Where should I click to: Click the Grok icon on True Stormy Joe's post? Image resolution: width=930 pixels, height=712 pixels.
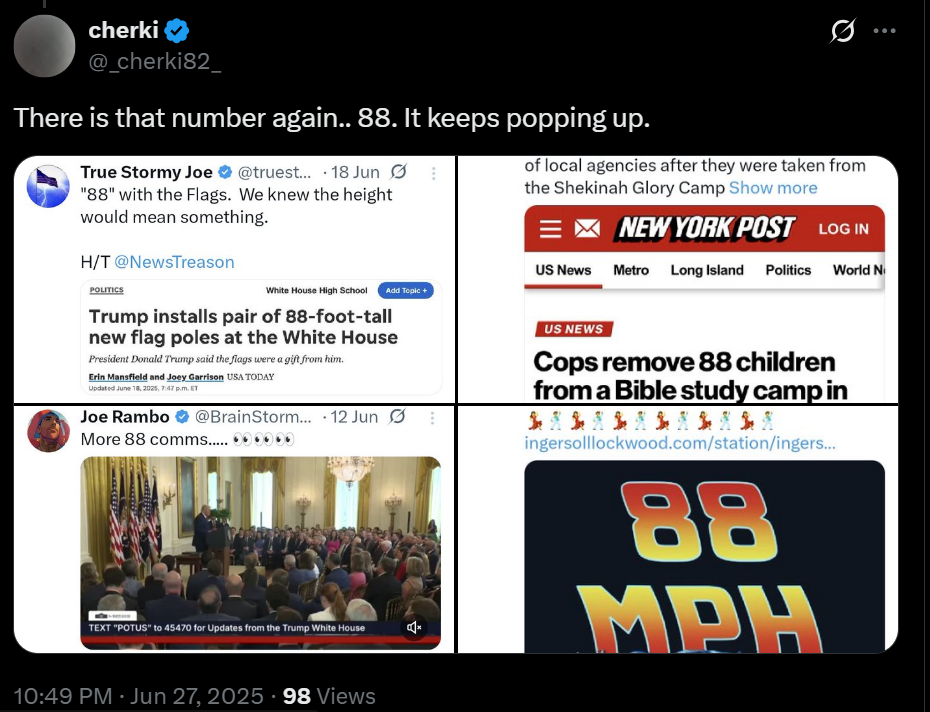pyautogui.click(x=399, y=172)
